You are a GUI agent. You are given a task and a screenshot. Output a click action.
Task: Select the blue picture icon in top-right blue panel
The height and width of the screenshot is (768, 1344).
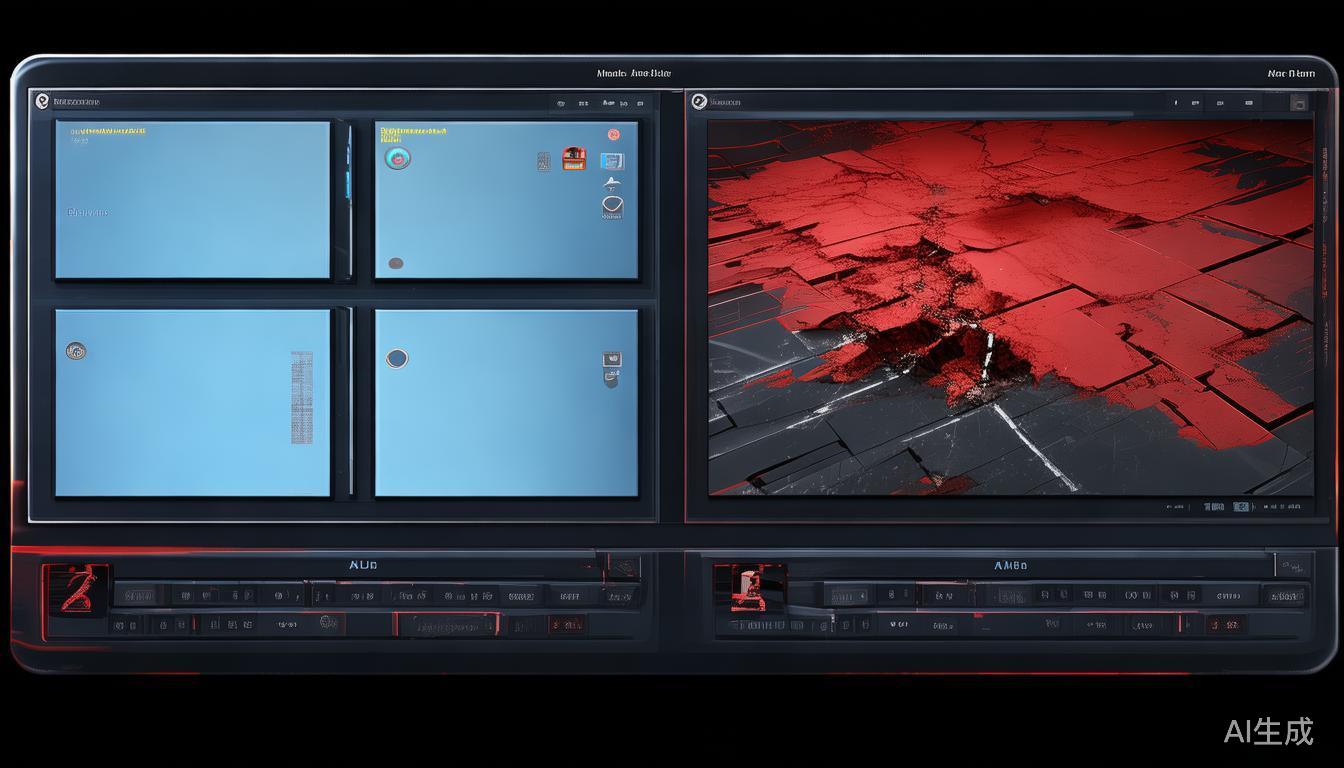pos(611,160)
